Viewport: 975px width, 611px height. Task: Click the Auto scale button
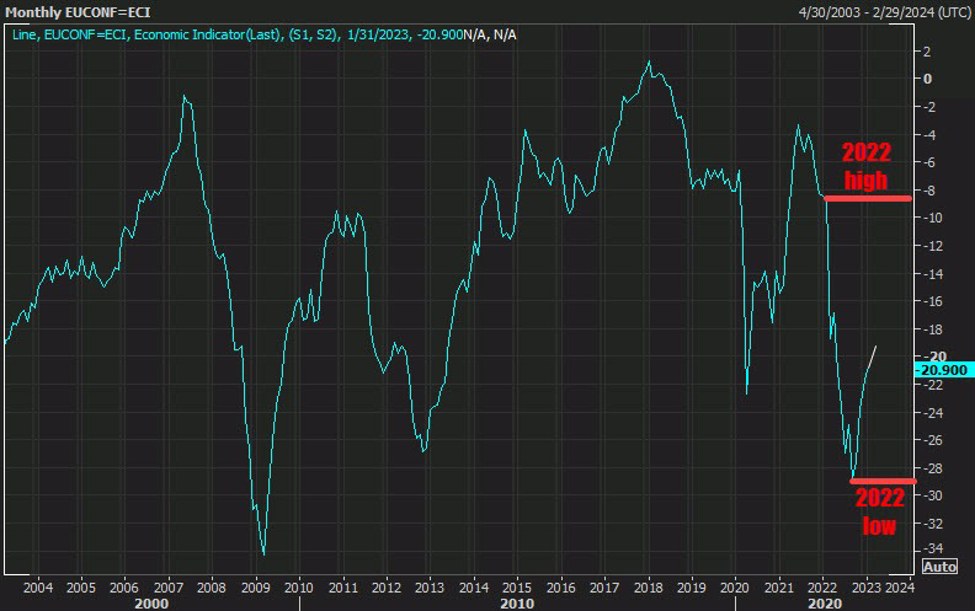(941, 564)
